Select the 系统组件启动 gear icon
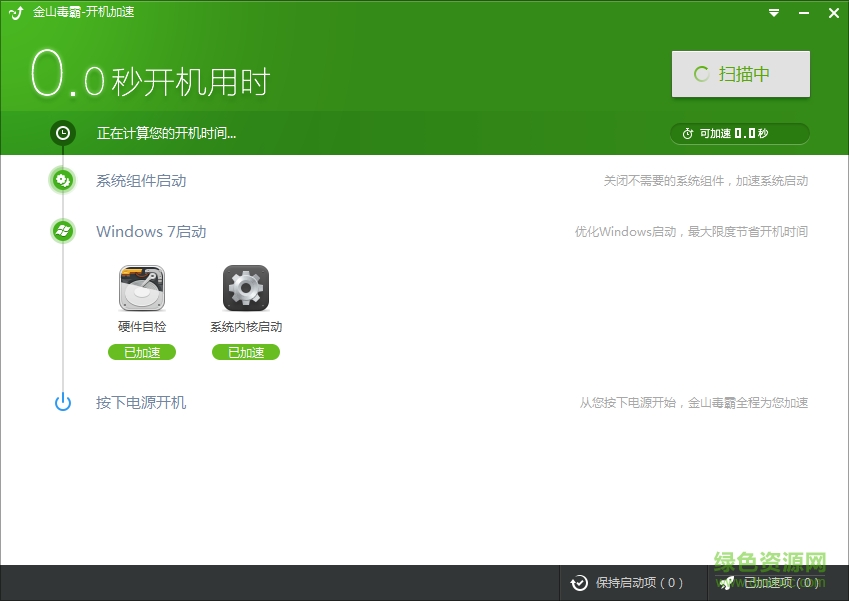This screenshot has height=601, width=849. 63,180
